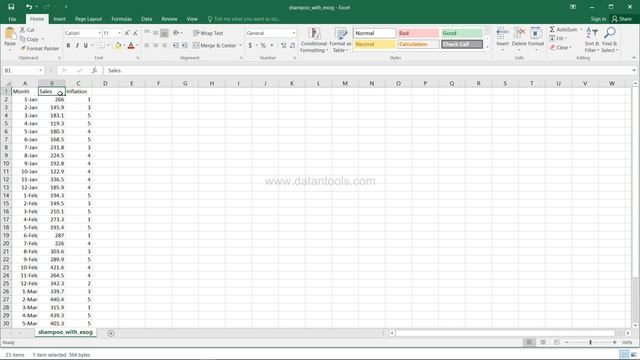
Task: Click the yellow Fill Color swatch
Action: click(118, 46)
